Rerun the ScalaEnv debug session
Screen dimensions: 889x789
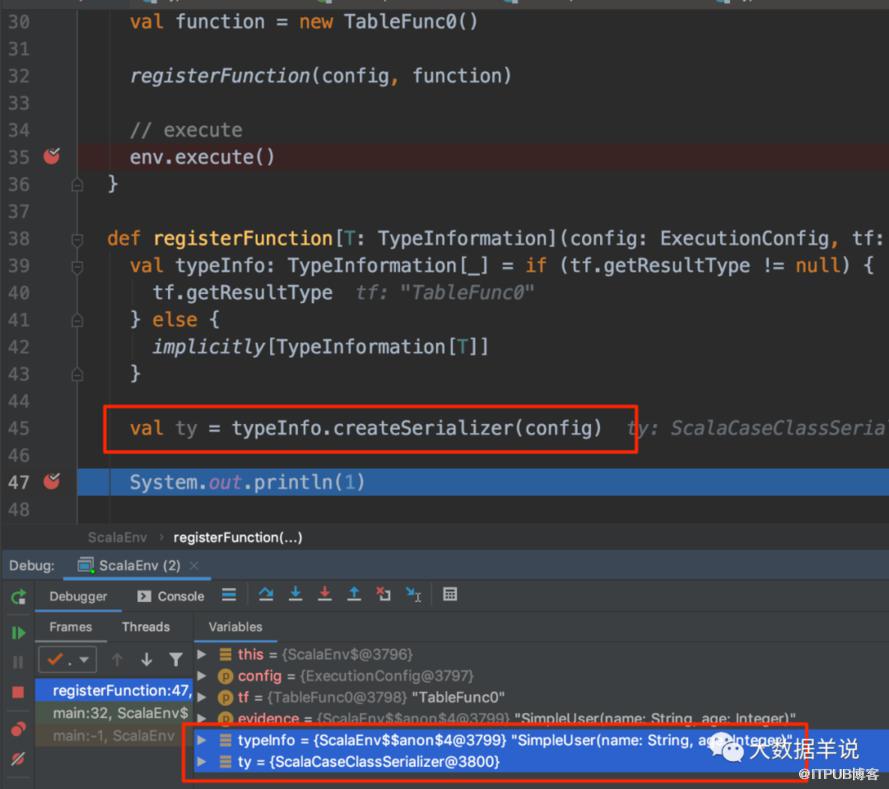pos(19,596)
